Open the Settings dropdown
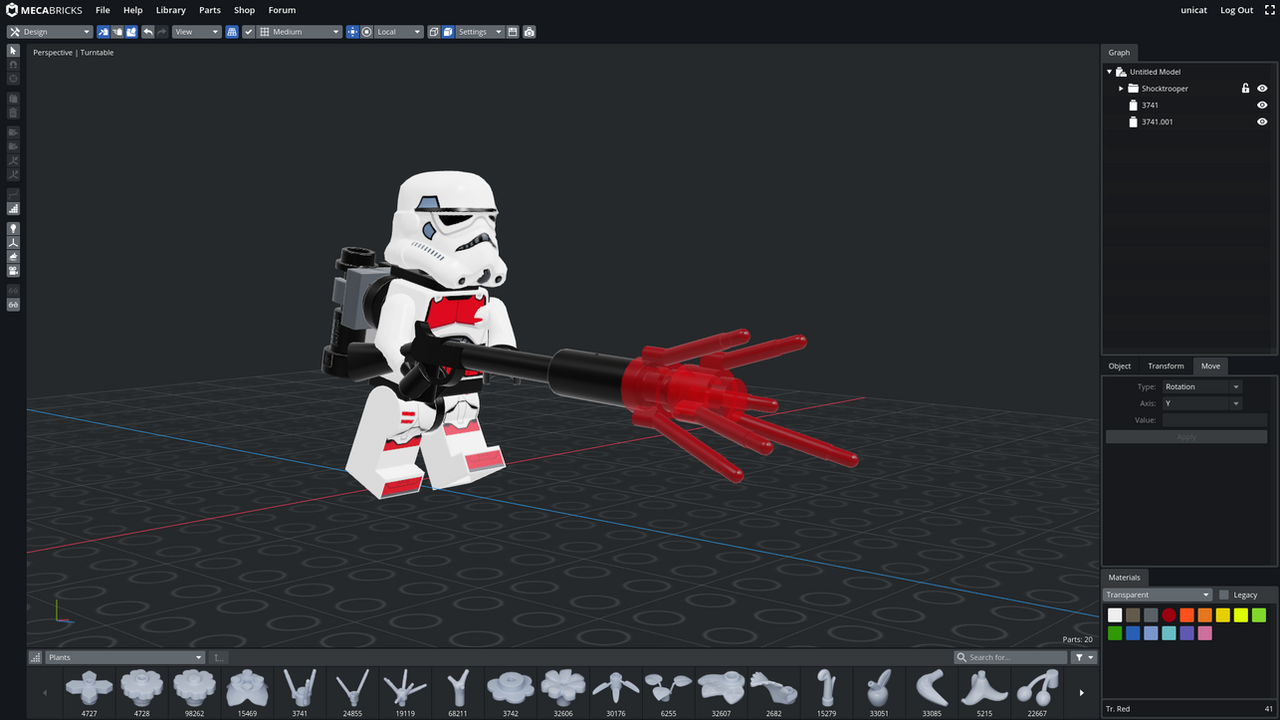 tap(480, 32)
